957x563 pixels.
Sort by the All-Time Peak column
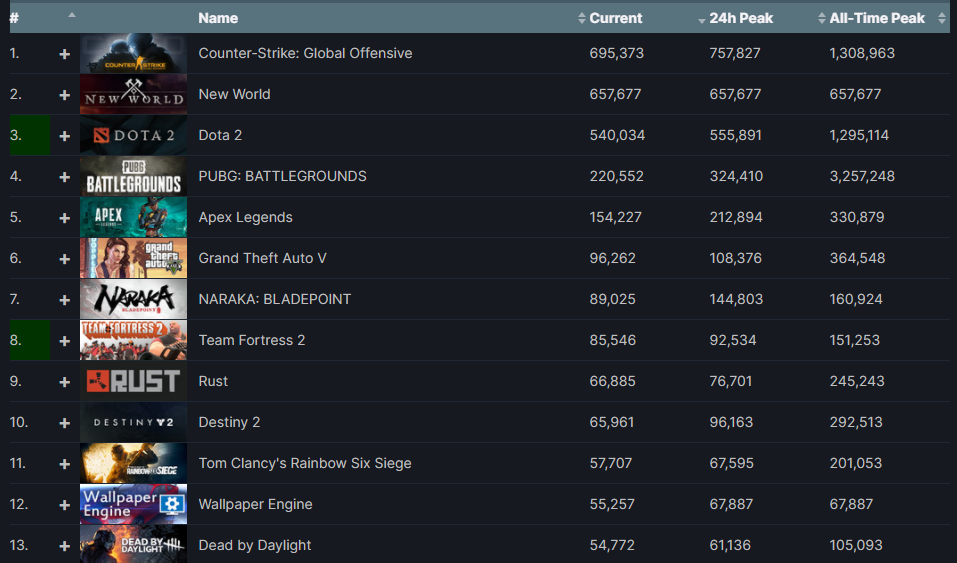[x=876, y=18]
